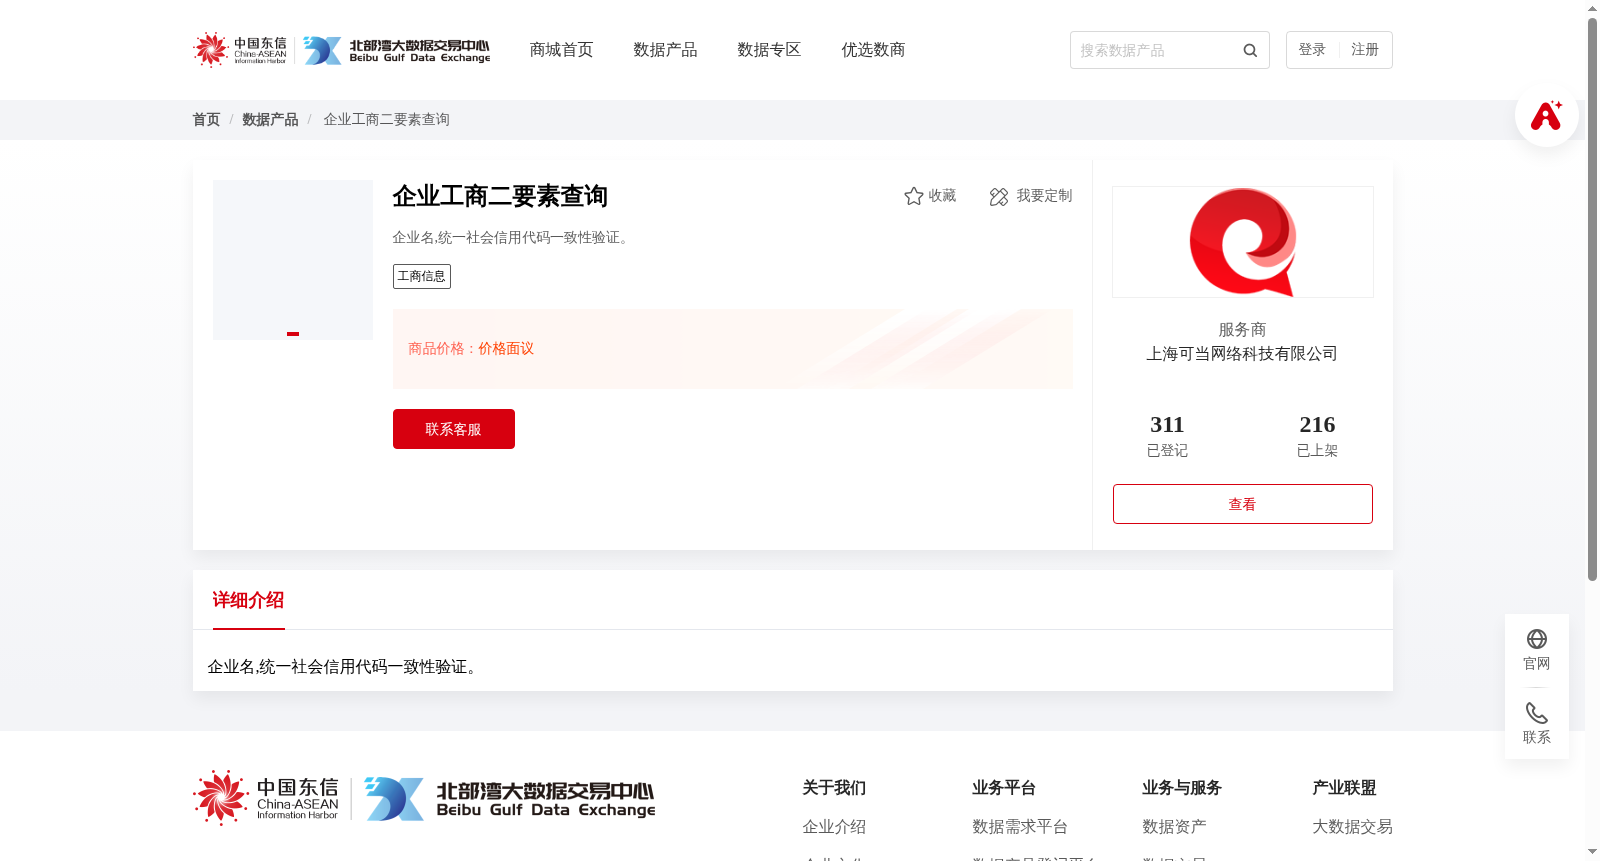Click the footer 数据需求平台 link
Image resolution: width=1600 pixels, height=861 pixels.
coord(1020,827)
